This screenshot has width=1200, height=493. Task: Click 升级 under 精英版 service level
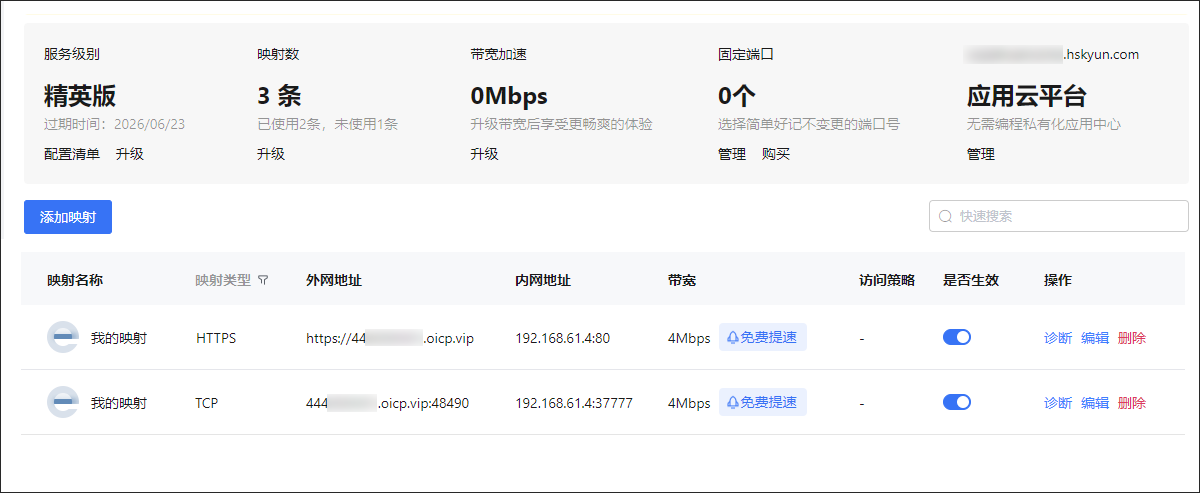point(129,154)
